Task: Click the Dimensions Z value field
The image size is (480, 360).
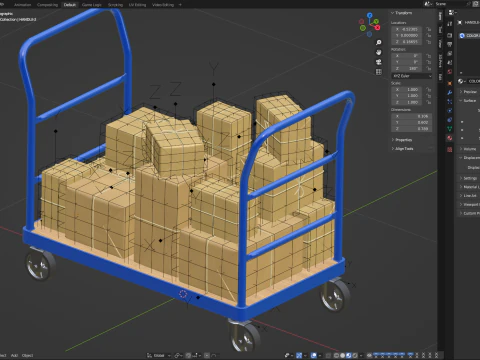Action: point(412,129)
